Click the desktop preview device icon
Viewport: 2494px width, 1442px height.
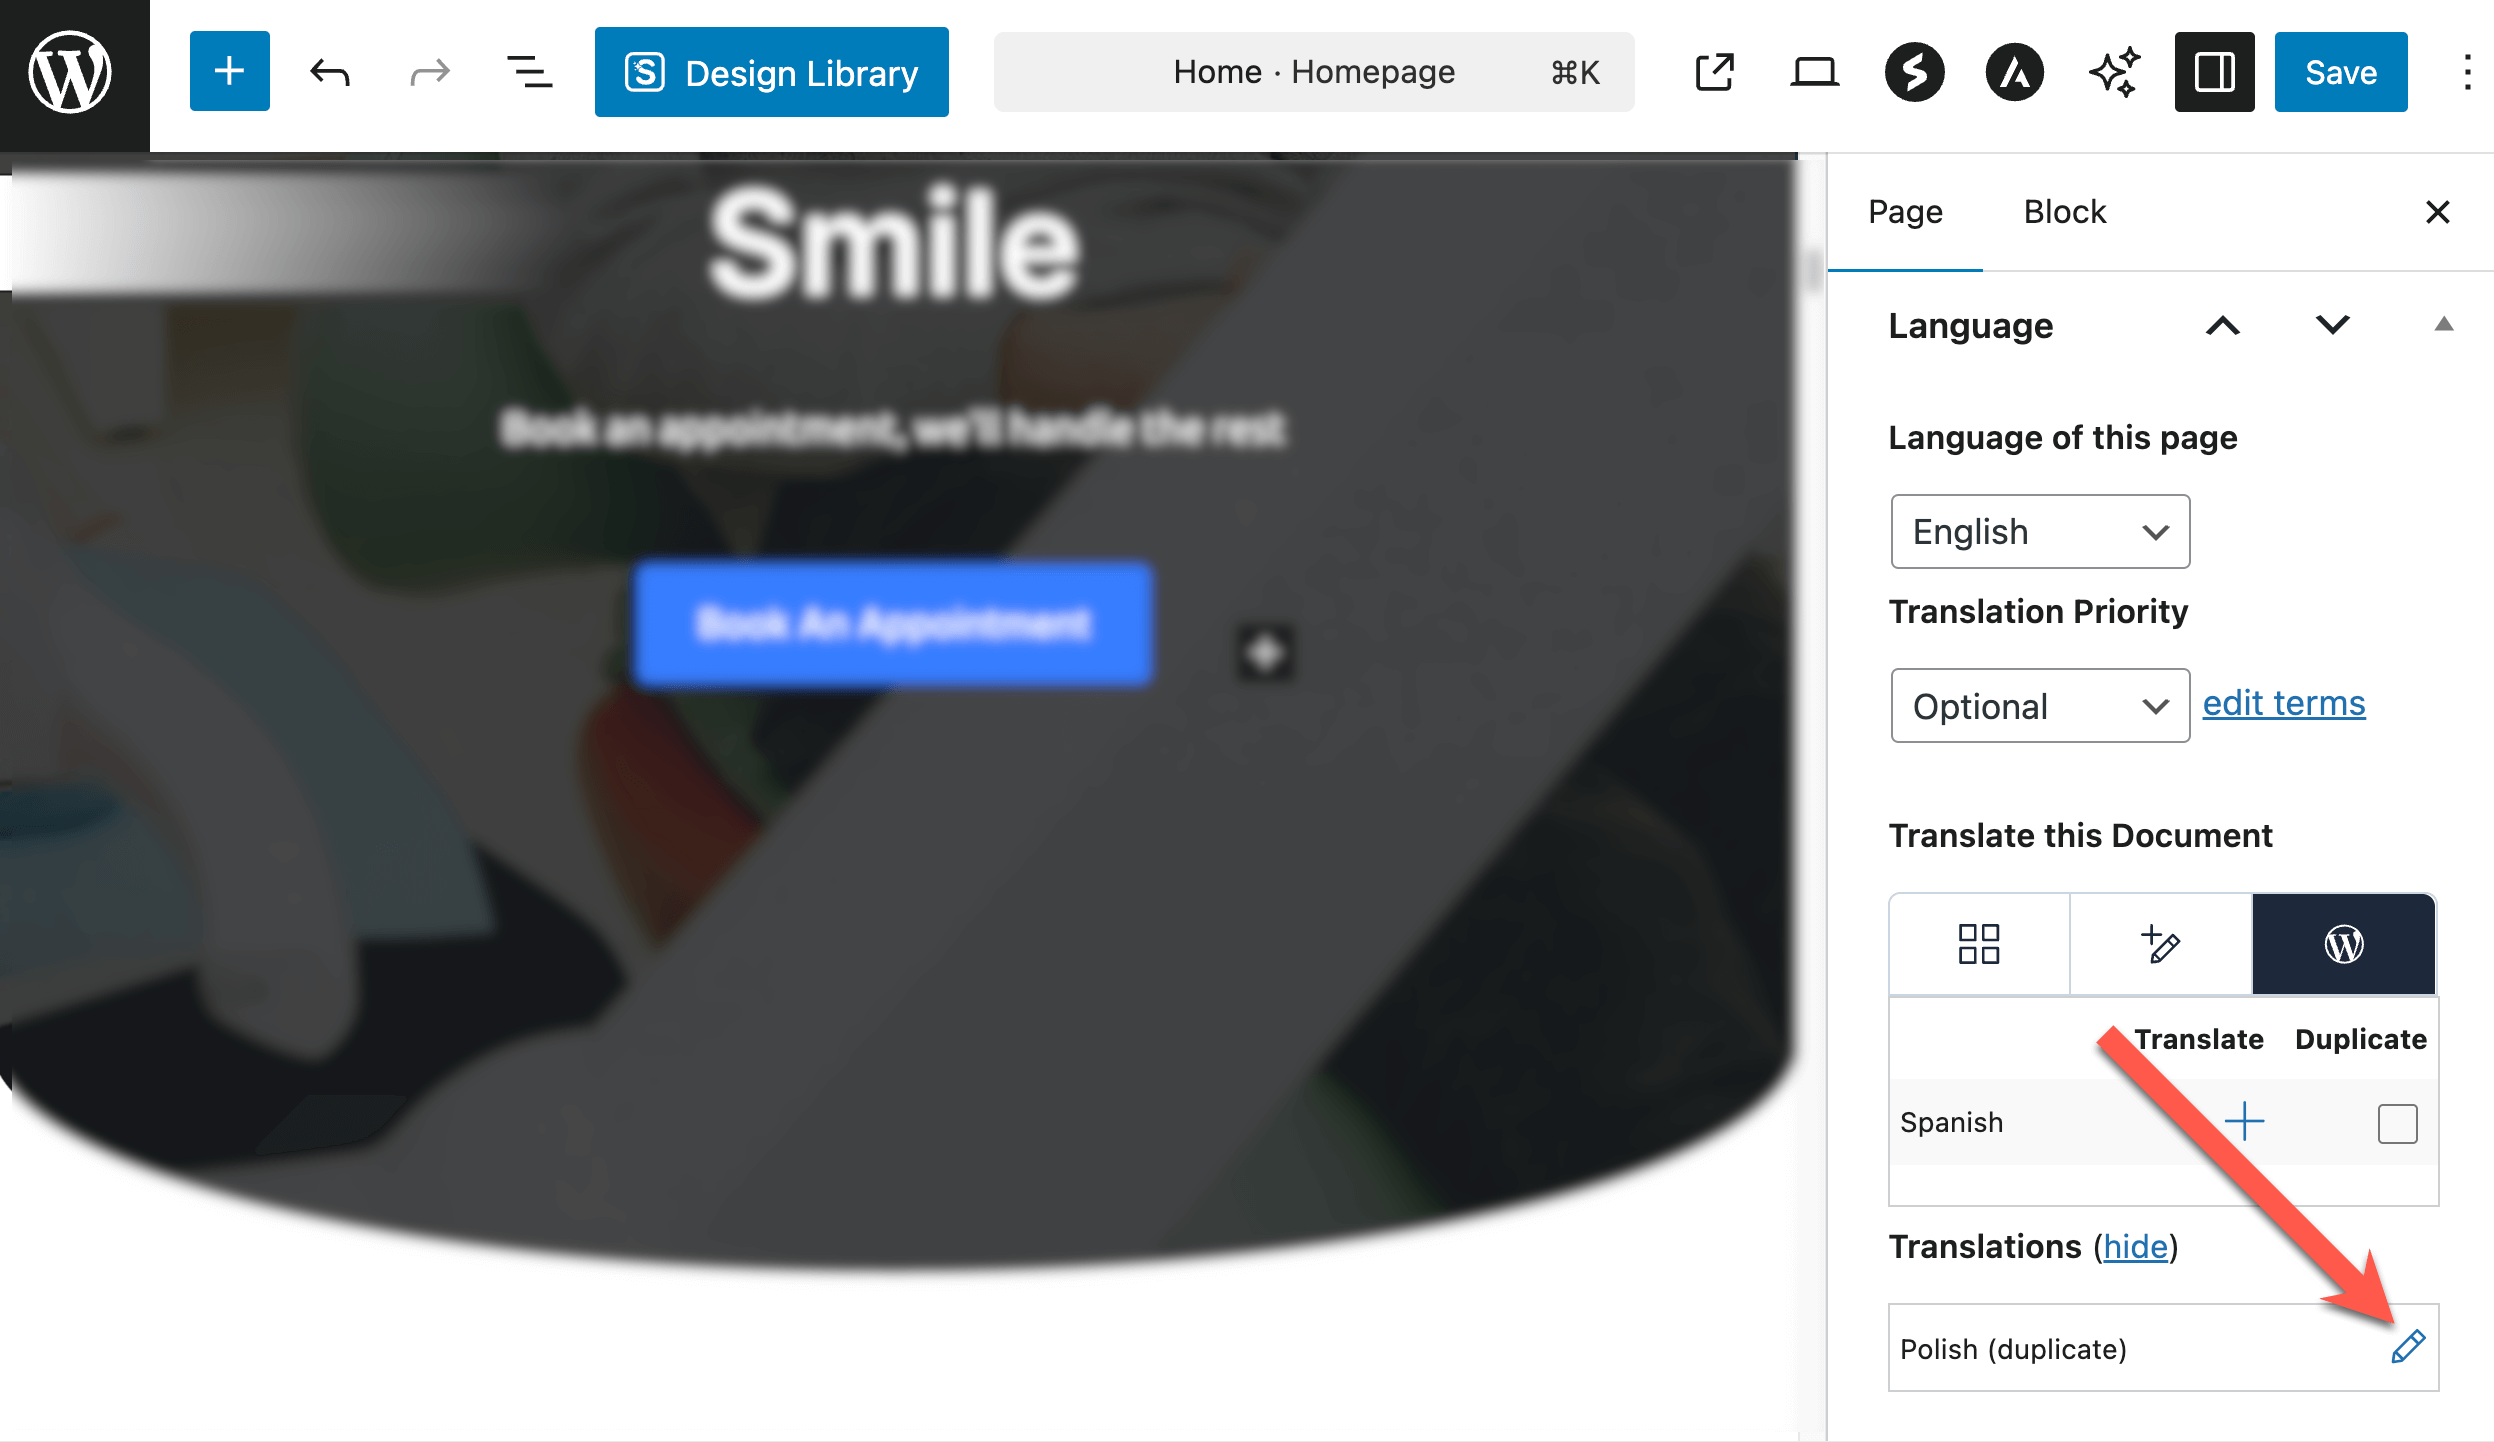pos(1814,72)
